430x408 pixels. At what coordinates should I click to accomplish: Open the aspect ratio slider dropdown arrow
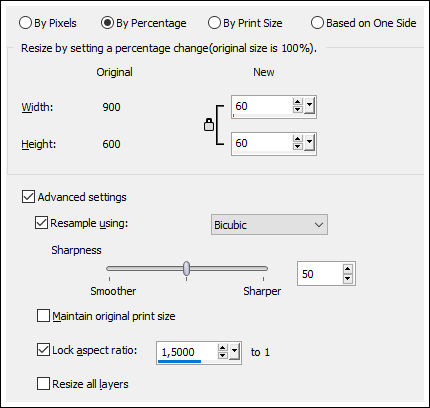pyautogui.click(x=235, y=352)
